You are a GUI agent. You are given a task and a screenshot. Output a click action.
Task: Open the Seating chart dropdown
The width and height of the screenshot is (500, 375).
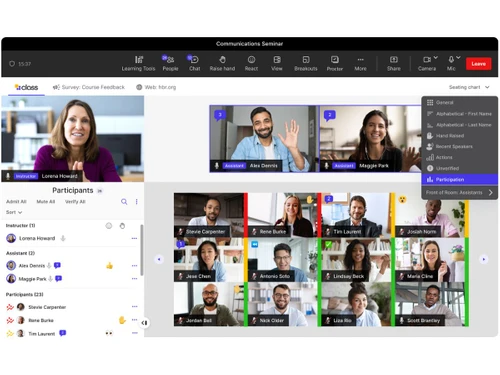click(x=469, y=87)
